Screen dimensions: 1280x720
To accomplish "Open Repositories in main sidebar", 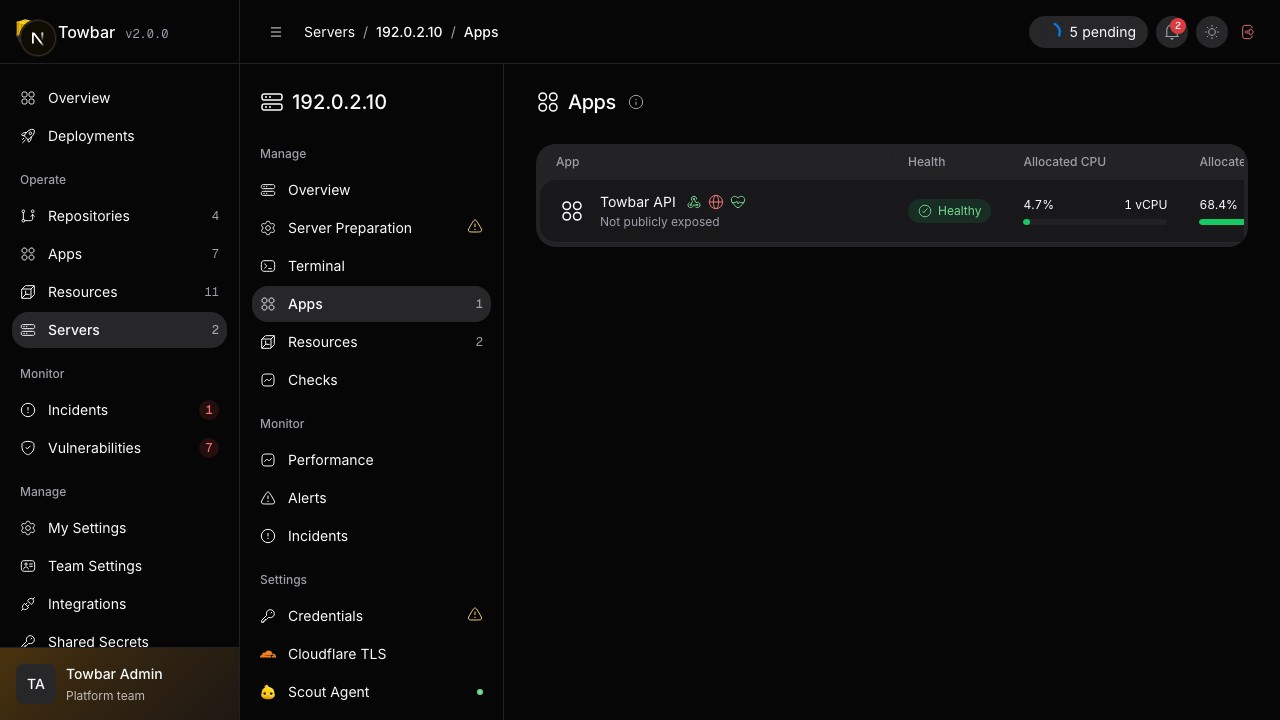I will pyautogui.click(x=119, y=216).
